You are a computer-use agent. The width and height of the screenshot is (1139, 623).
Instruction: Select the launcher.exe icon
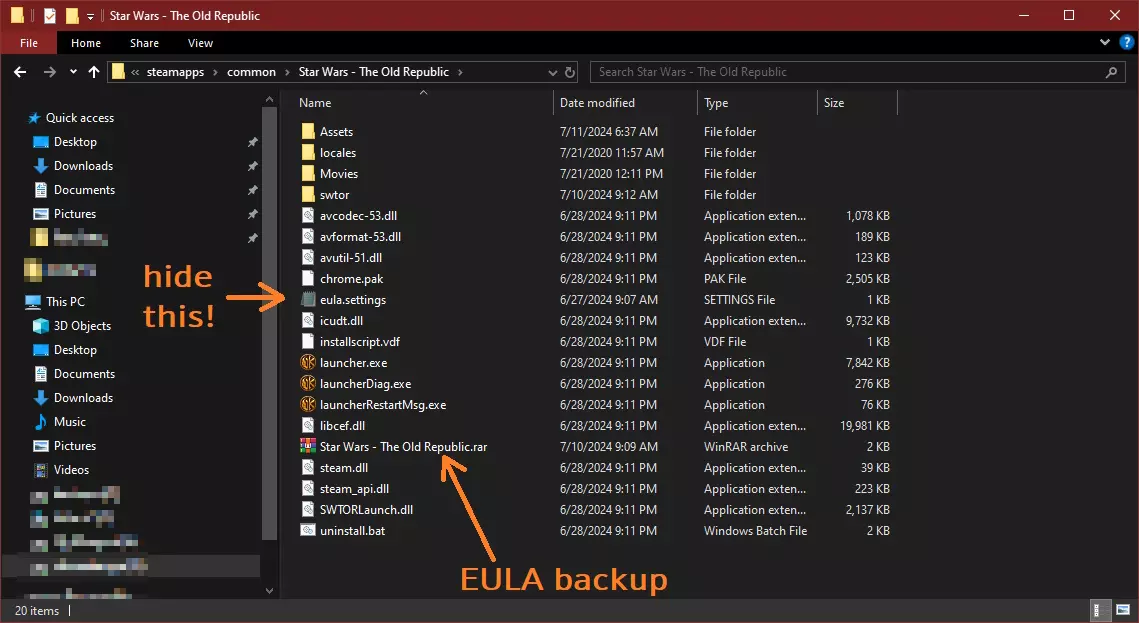click(x=308, y=362)
